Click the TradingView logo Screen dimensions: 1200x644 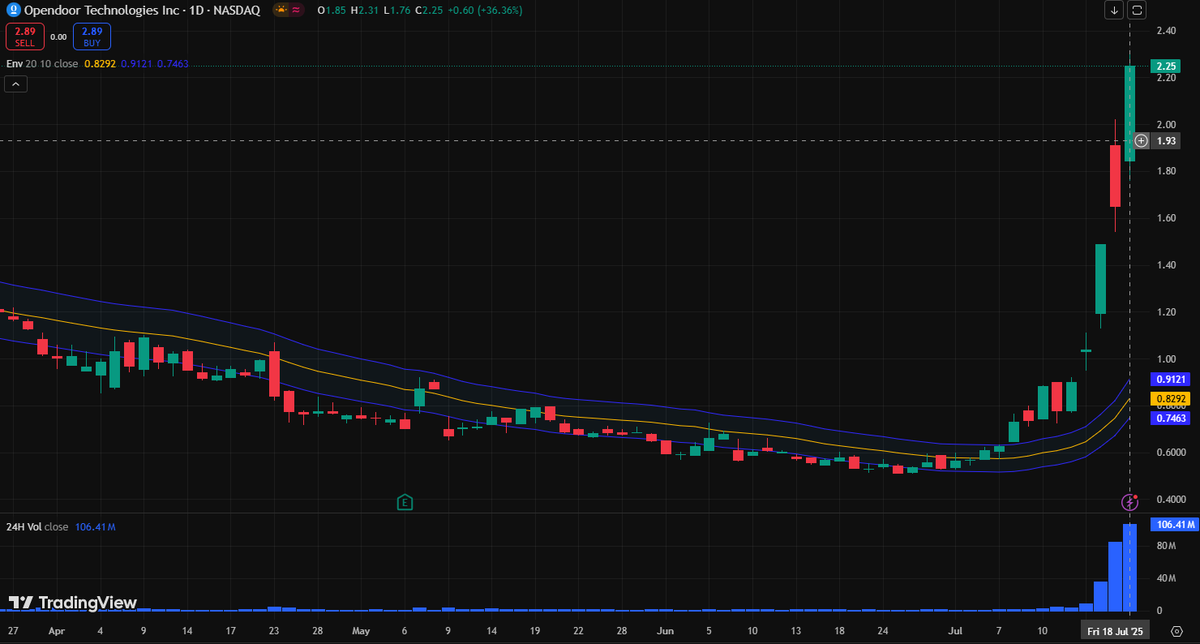click(x=72, y=602)
